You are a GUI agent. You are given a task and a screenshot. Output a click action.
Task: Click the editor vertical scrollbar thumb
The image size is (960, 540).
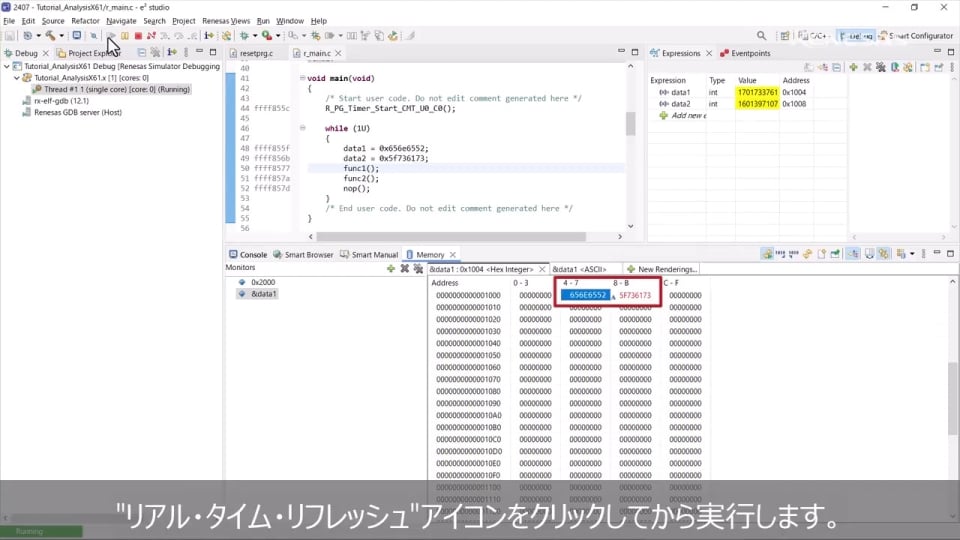pyautogui.click(x=630, y=123)
